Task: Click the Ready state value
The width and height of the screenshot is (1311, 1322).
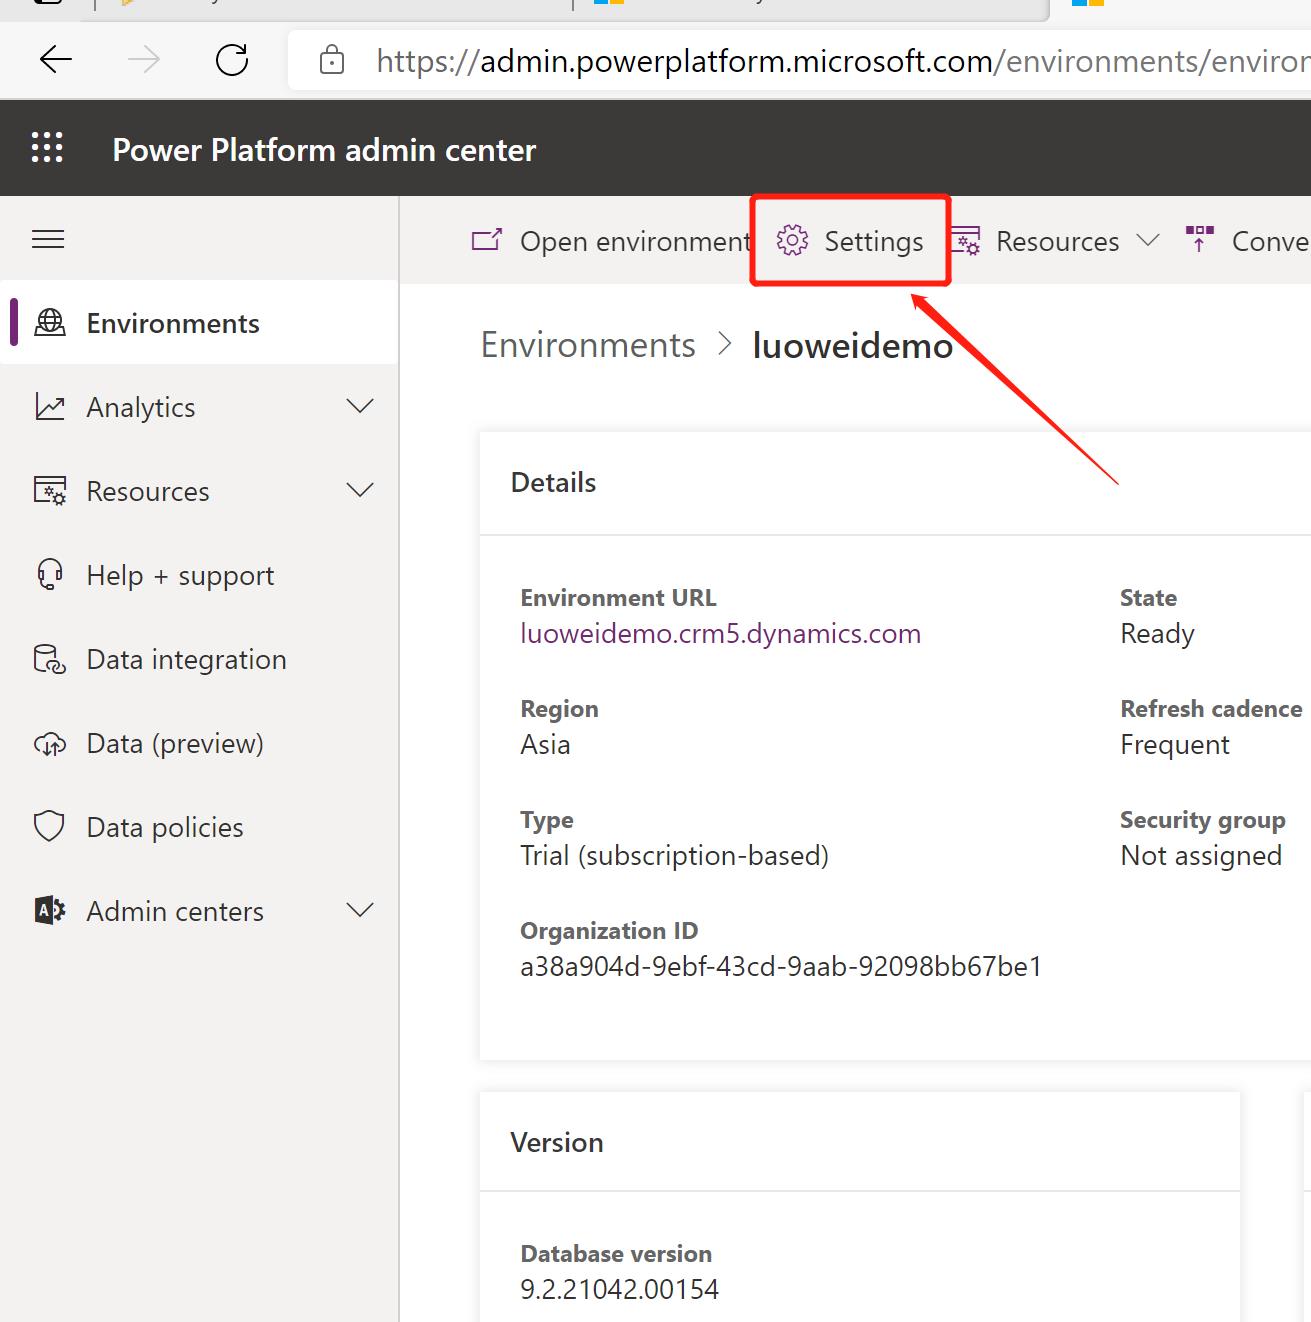Action: 1157,634
